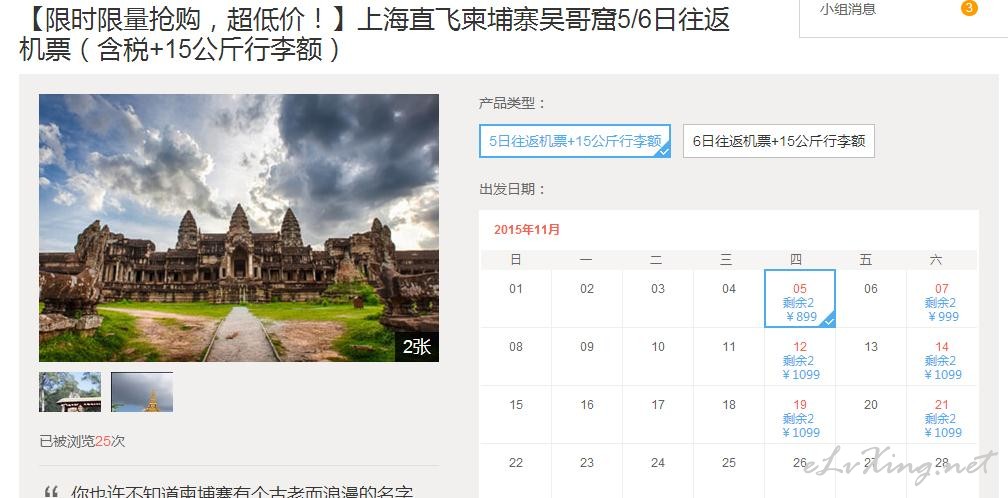Select the second small gallery thumbnail
Viewport: 1008px width, 498px height.
(x=142, y=392)
